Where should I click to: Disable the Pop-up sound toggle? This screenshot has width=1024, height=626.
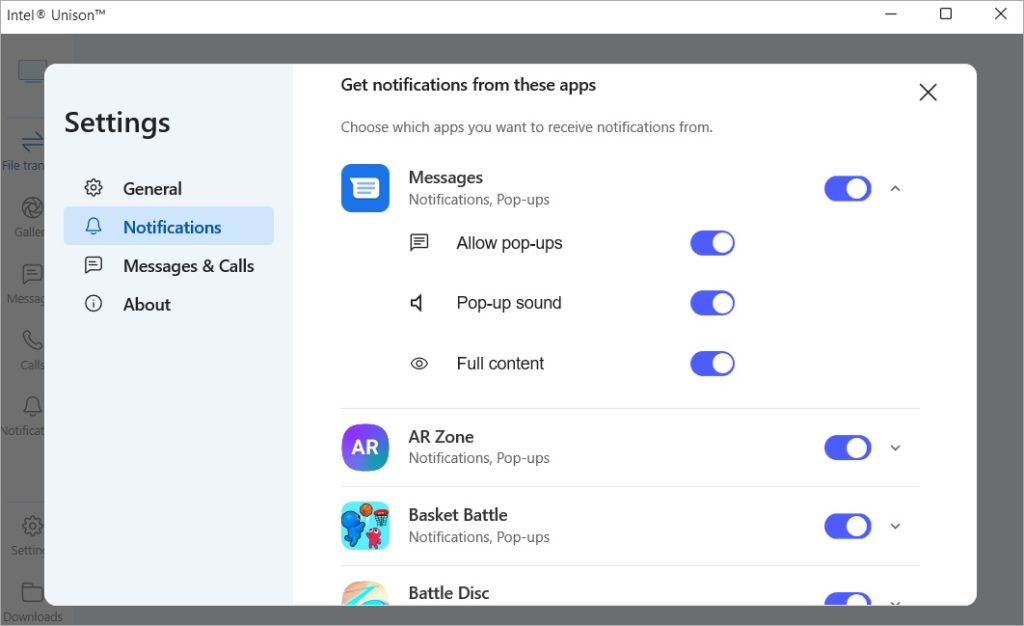pos(712,303)
